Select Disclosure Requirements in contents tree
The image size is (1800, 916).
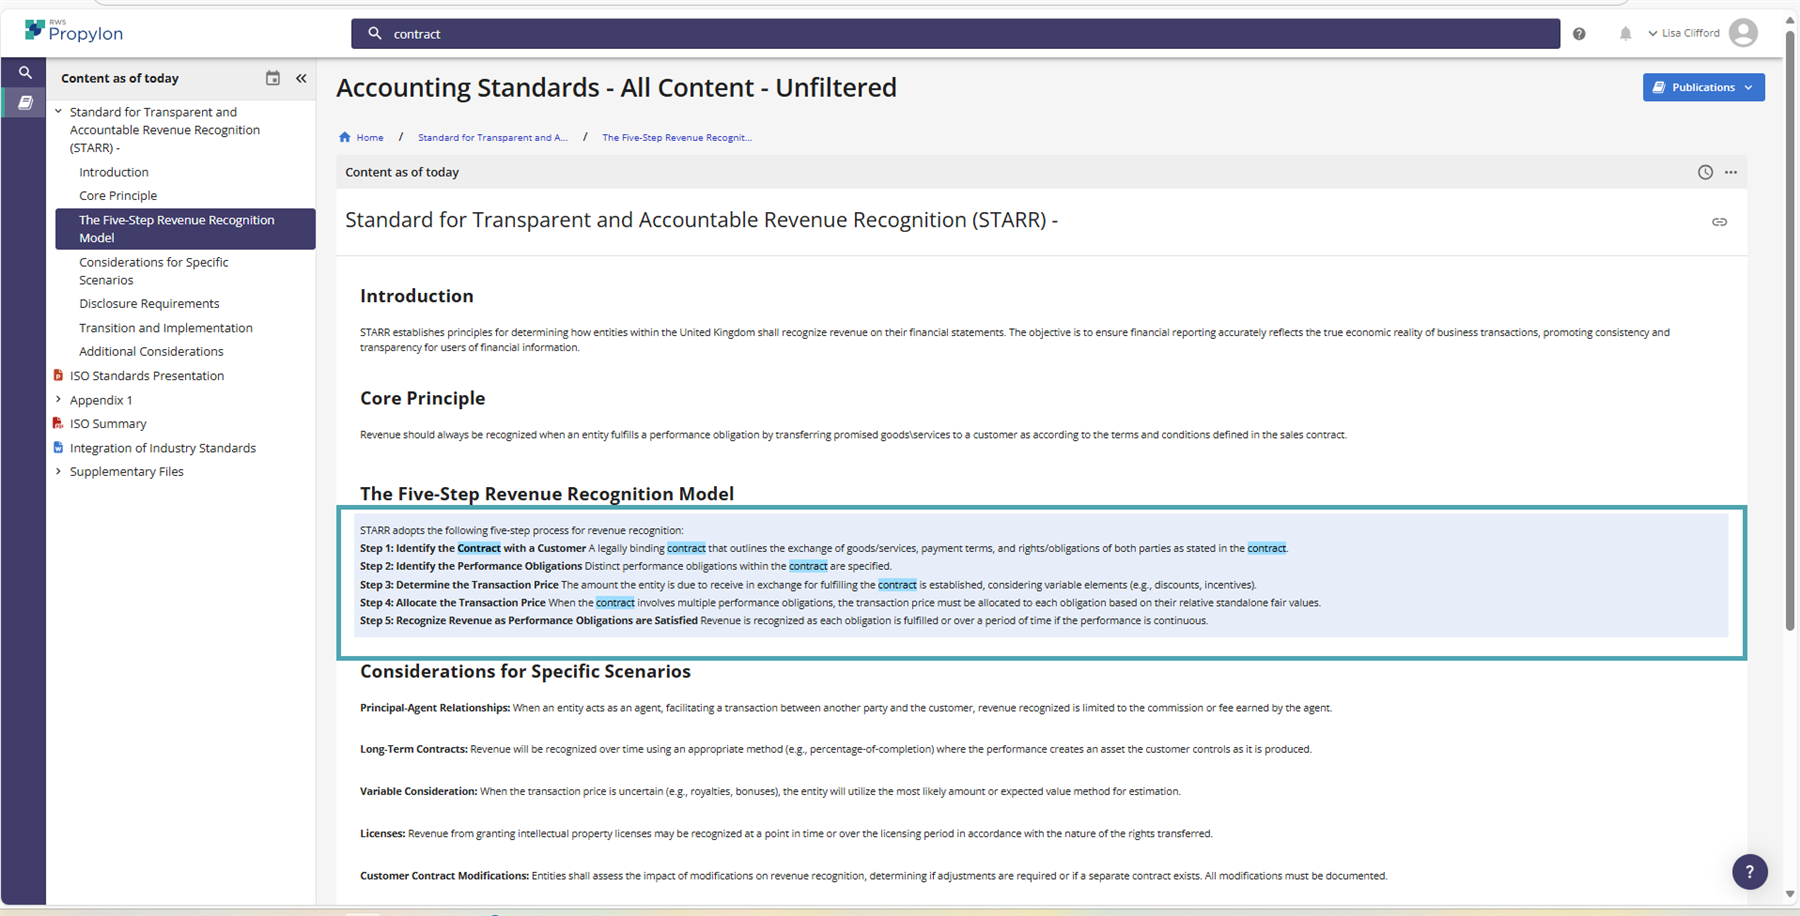[149, 304]
